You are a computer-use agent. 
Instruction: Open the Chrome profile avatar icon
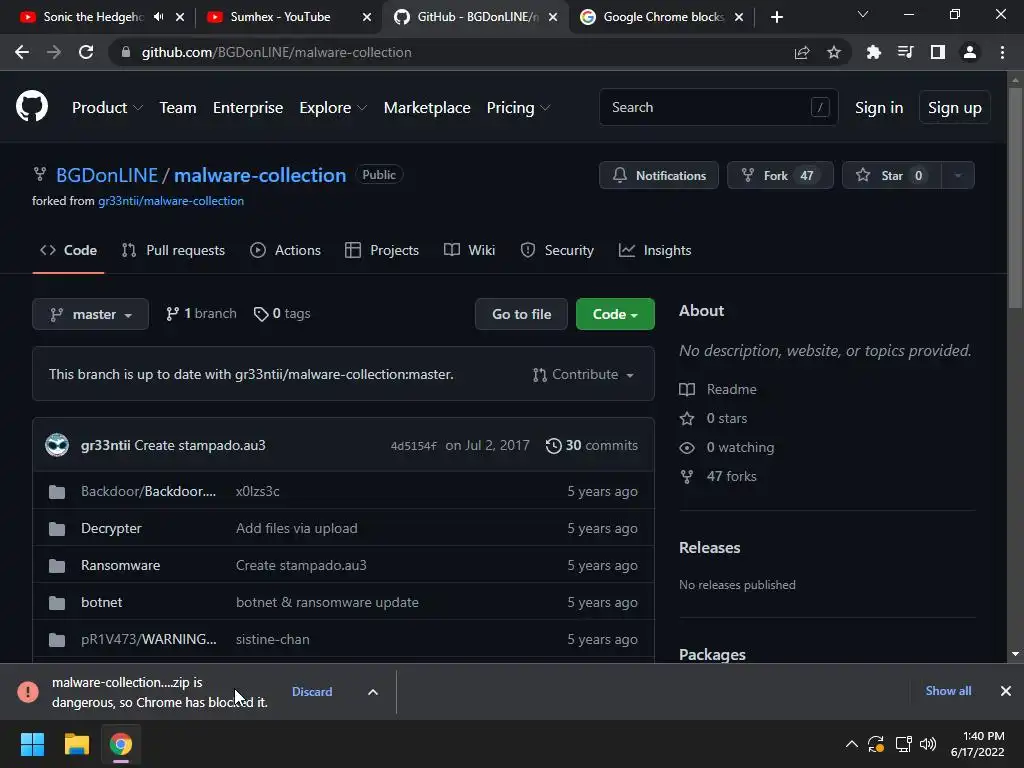click(x=970, y=52)
